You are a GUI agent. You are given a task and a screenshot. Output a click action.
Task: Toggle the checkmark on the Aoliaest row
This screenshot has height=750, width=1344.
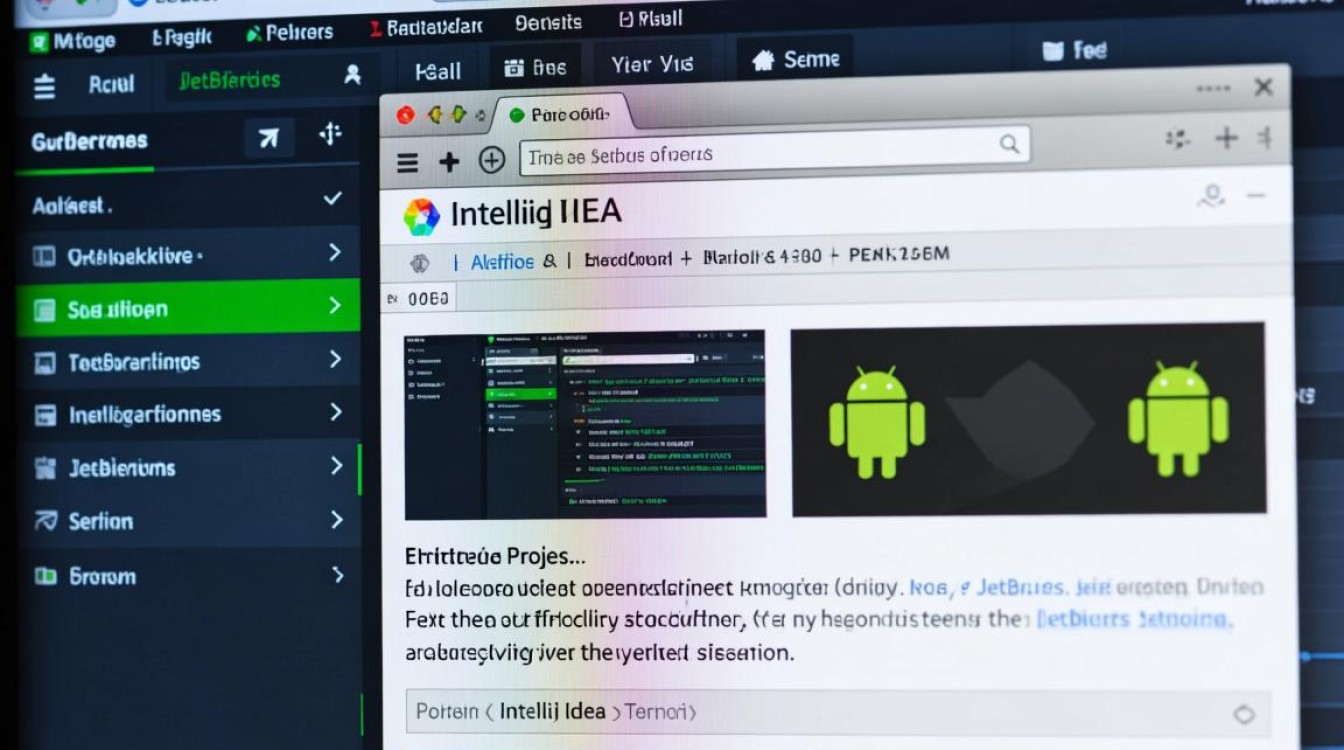(333, 199)
